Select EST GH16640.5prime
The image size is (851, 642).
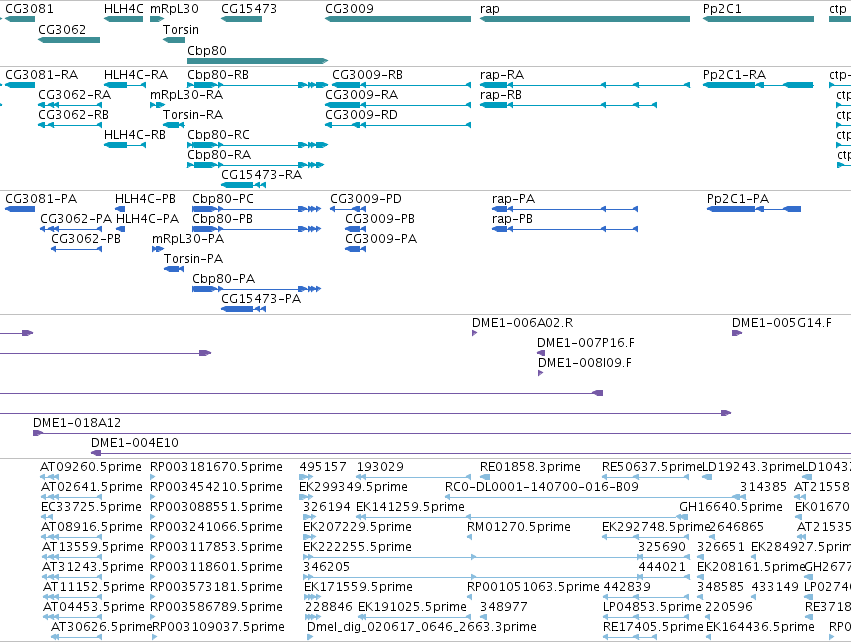731,507
